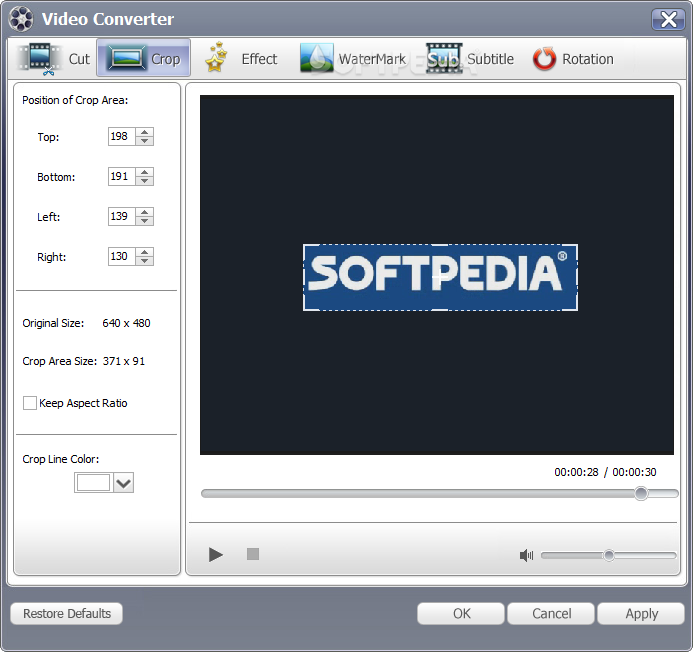
Task: Play the video preview
Action: point(216,554)
